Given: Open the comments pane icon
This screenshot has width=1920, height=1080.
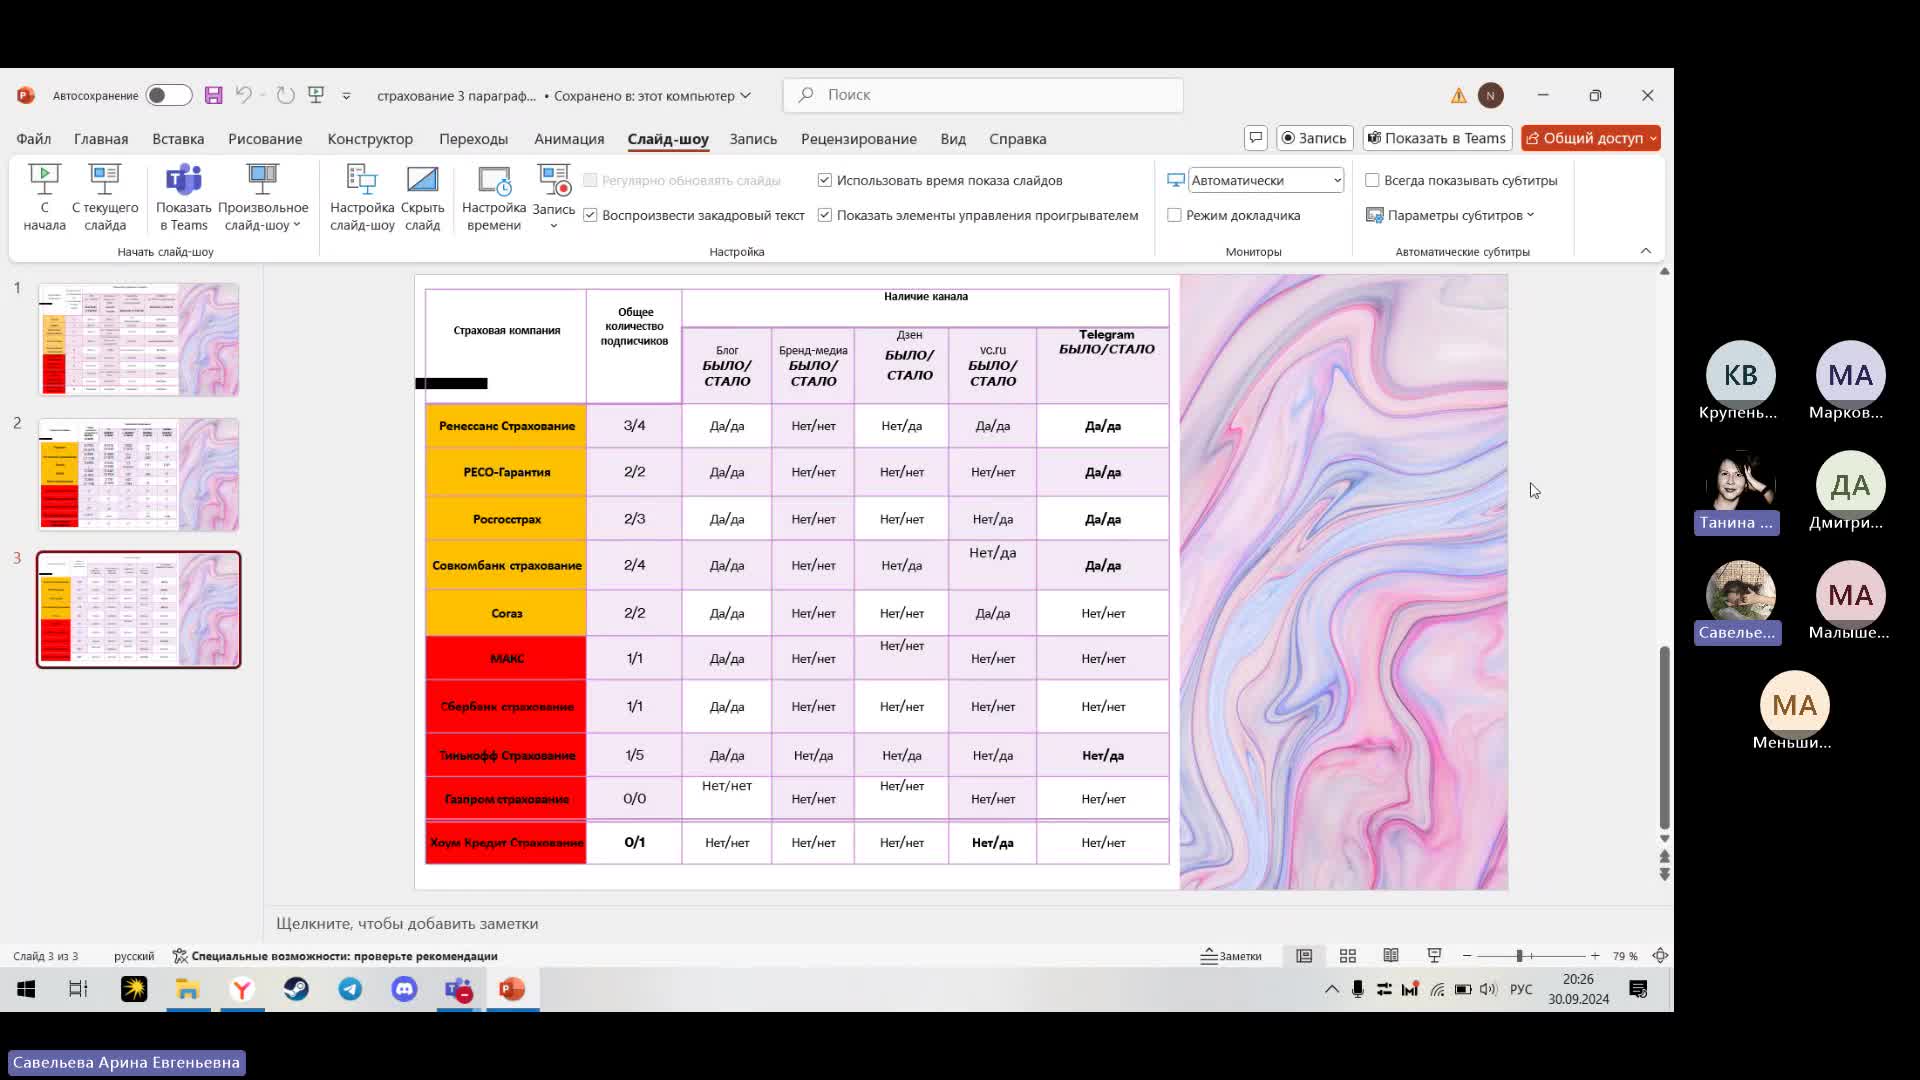Looking at the screenshot, I should tap(1256, 138).
